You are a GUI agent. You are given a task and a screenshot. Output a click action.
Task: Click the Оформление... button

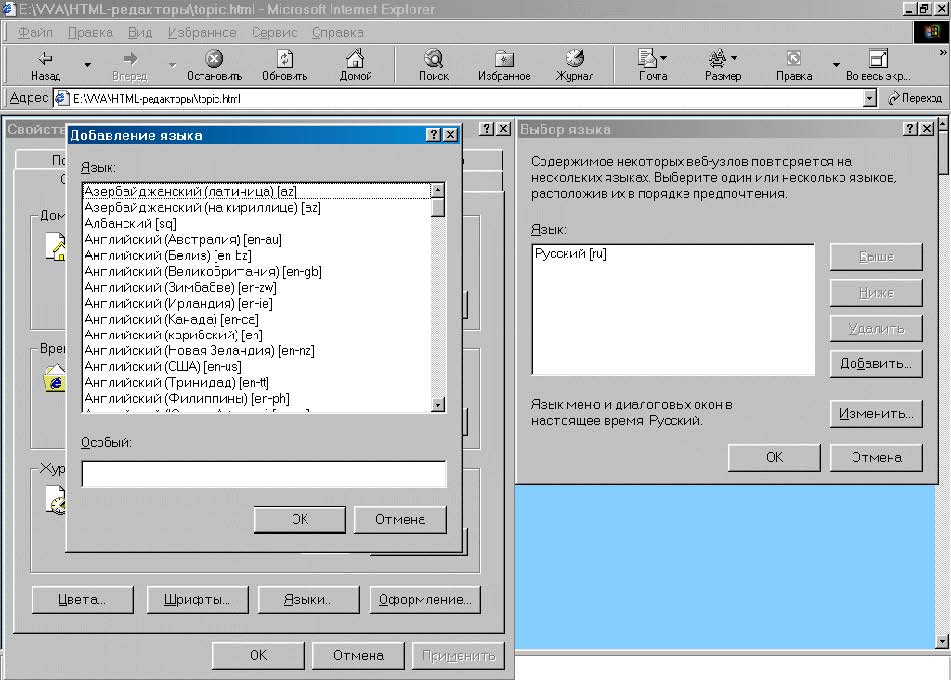(425, 599)
